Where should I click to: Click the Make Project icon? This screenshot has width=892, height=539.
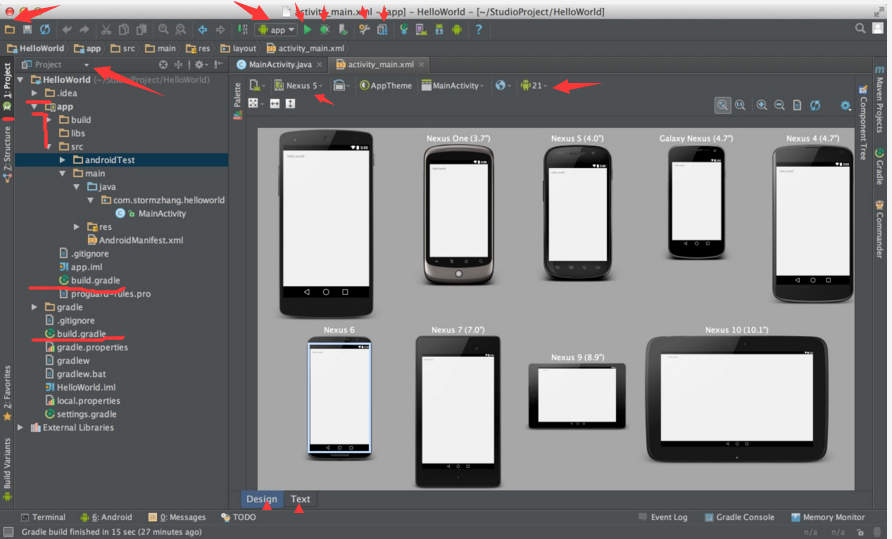coord(242,29)
